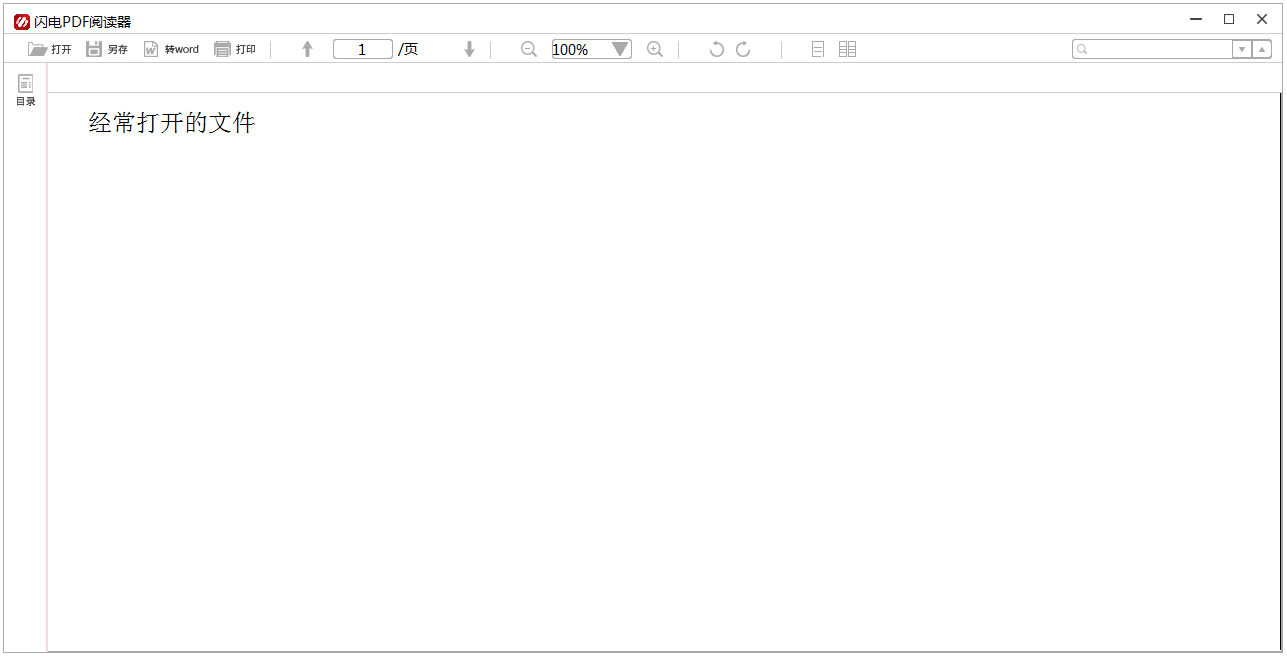The height and width of the screenshot is (657, 1287).
Task: Expand the 100% zoom level dropdown
Action: point(620,49)
